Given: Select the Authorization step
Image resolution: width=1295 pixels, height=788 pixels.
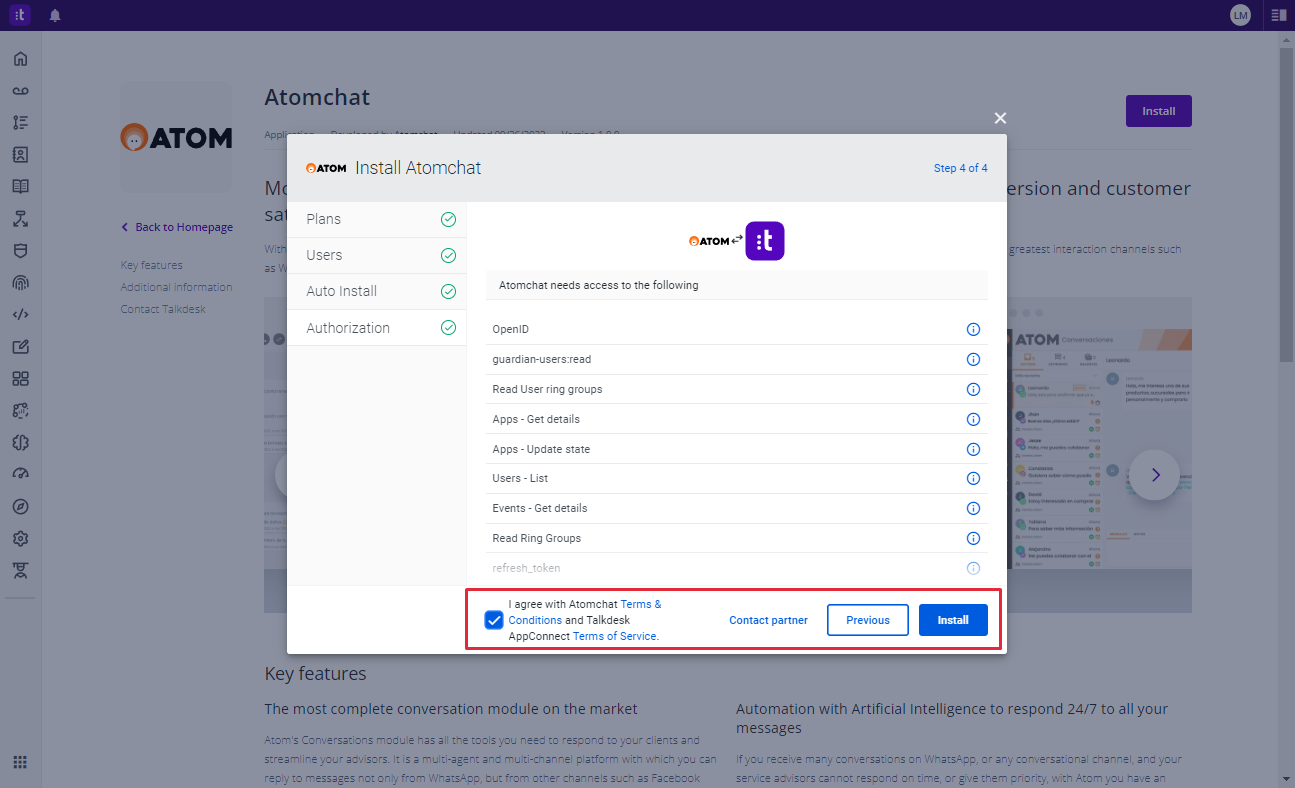Looking at the screenshot, I should (x=376, y=328).
